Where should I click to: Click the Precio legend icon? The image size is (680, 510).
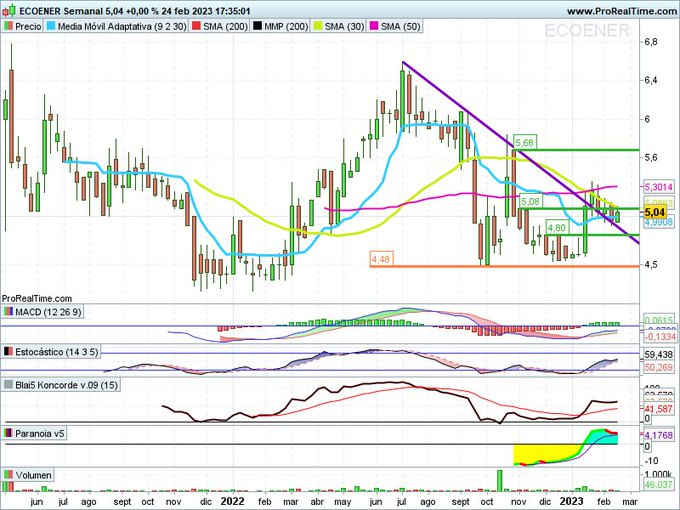tap(8, 26)
